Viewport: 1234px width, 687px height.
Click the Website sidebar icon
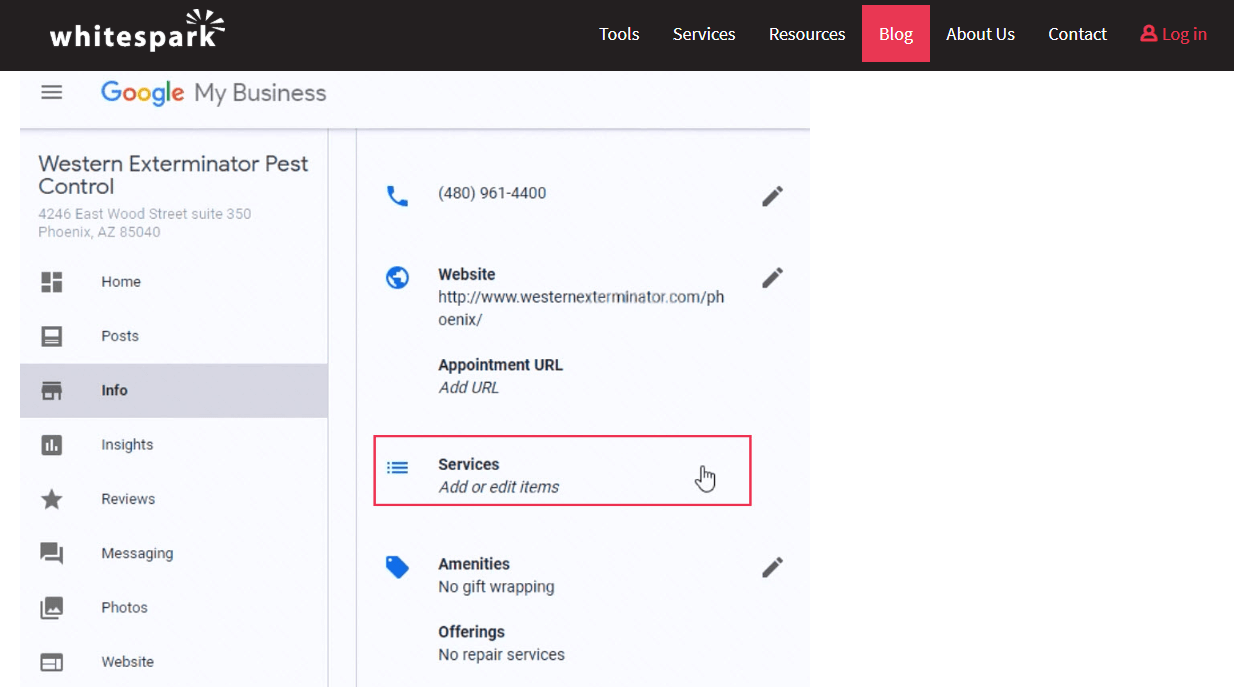51,662
